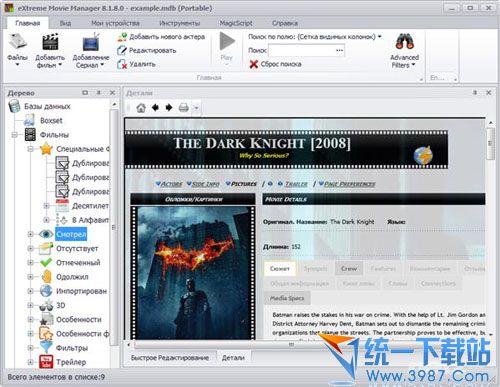Image resolution: width=500 pixels, height=387 pixels.
Task: Click the back arrow in Детали toolbar
Action: click(x=155, y=108)
